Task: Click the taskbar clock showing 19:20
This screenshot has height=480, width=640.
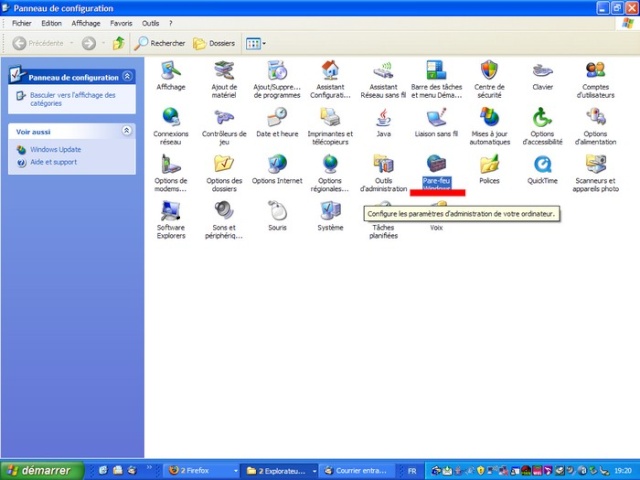Action: coord(623,471)
